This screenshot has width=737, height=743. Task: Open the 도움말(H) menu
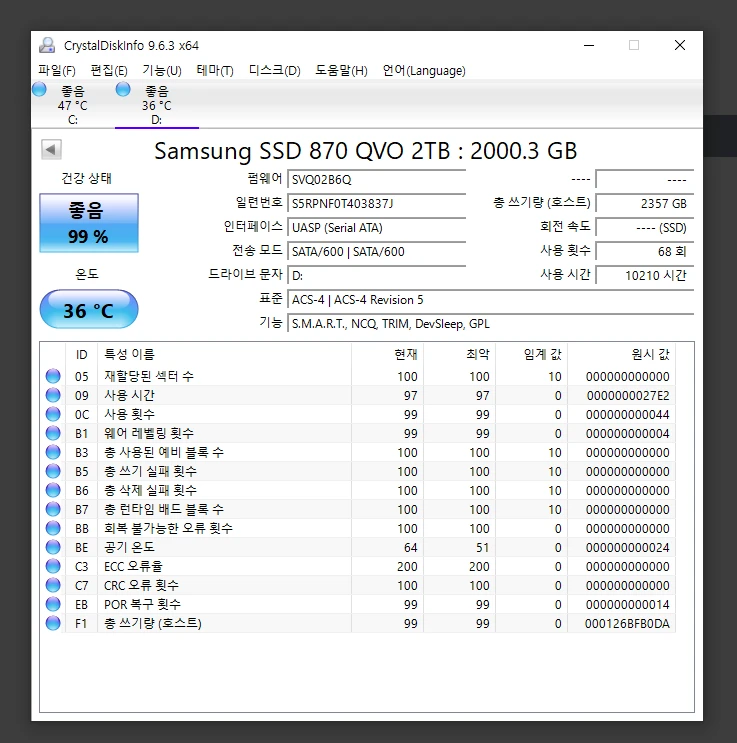342,71
